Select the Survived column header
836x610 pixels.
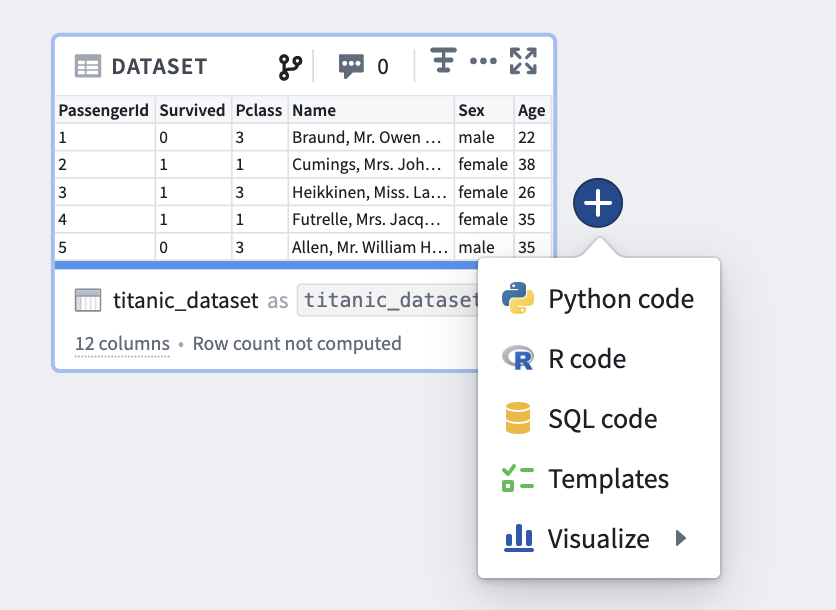[x=193, y=110]
